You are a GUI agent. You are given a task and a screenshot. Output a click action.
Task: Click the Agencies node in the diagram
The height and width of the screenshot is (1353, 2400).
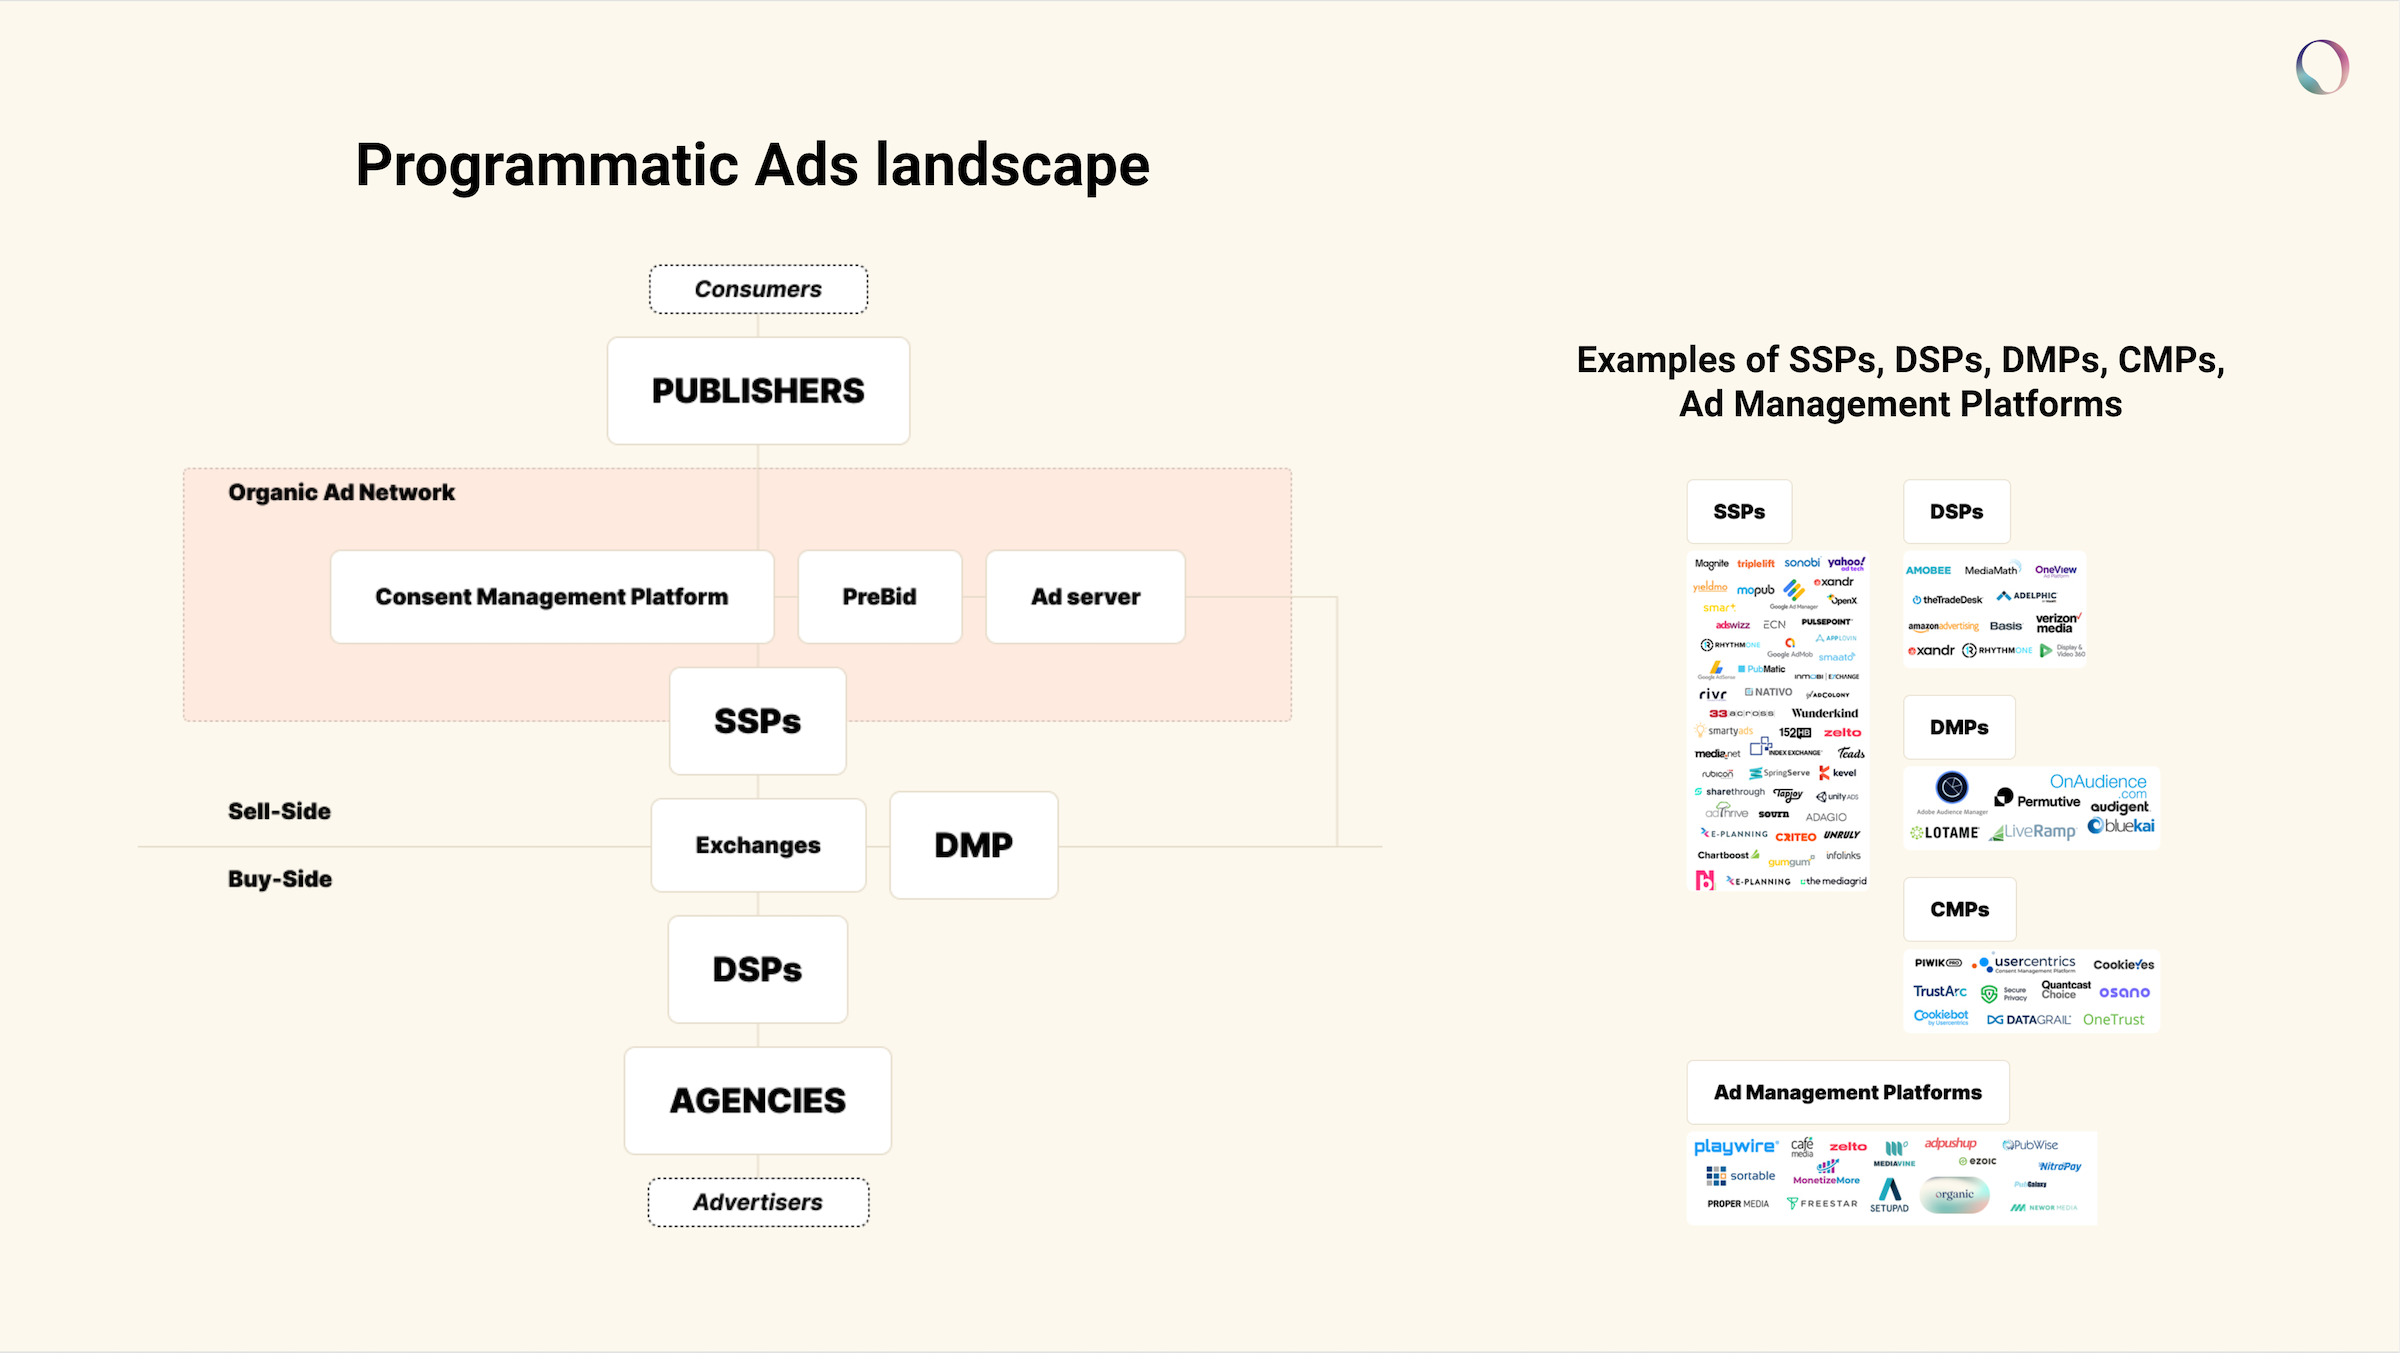(758, 1101)
